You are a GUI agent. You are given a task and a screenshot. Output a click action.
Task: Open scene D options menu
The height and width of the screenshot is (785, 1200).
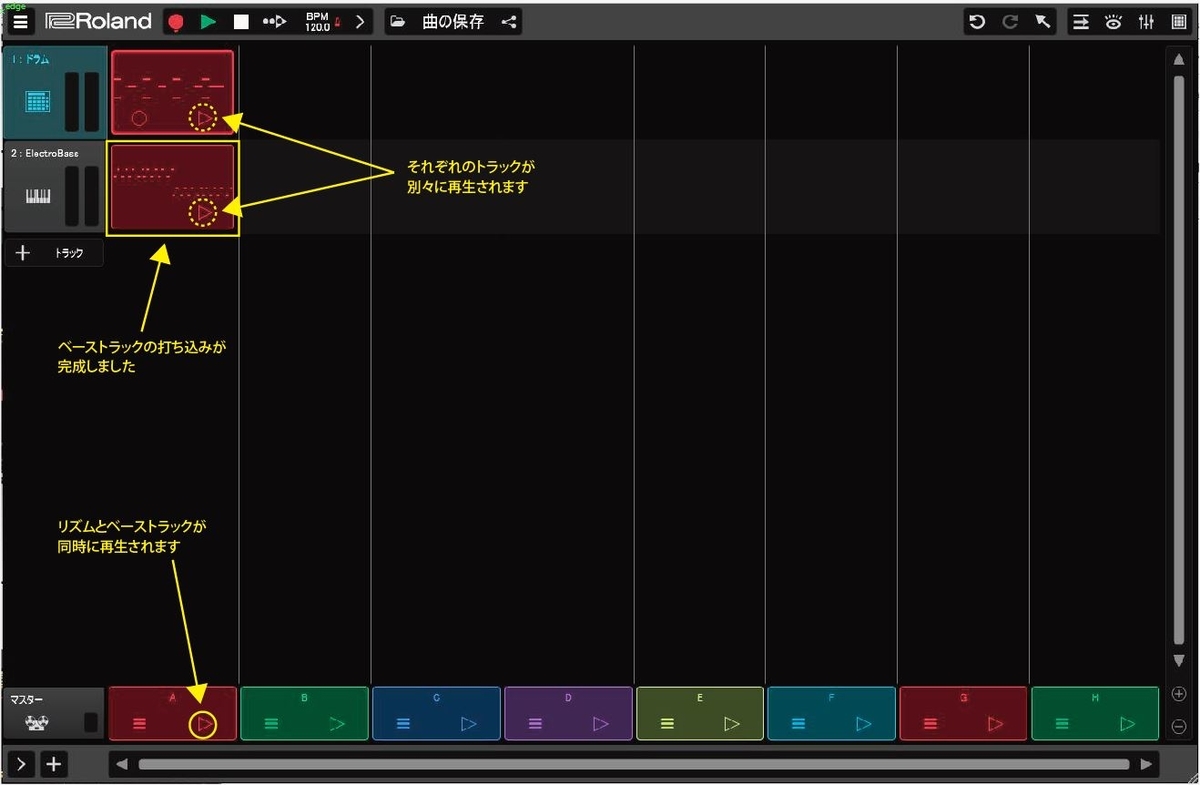click(x=535, y=723)
